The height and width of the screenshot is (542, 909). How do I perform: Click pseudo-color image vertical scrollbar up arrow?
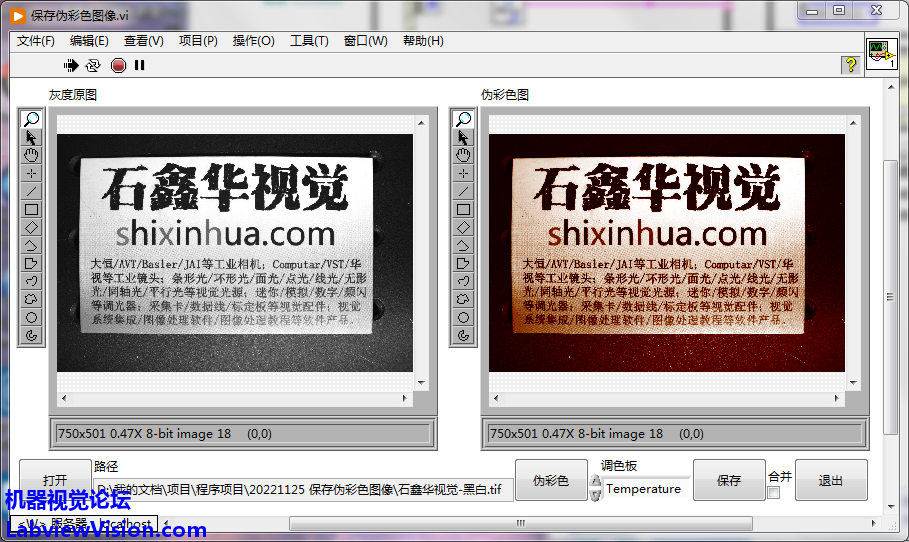pos(853,123)
